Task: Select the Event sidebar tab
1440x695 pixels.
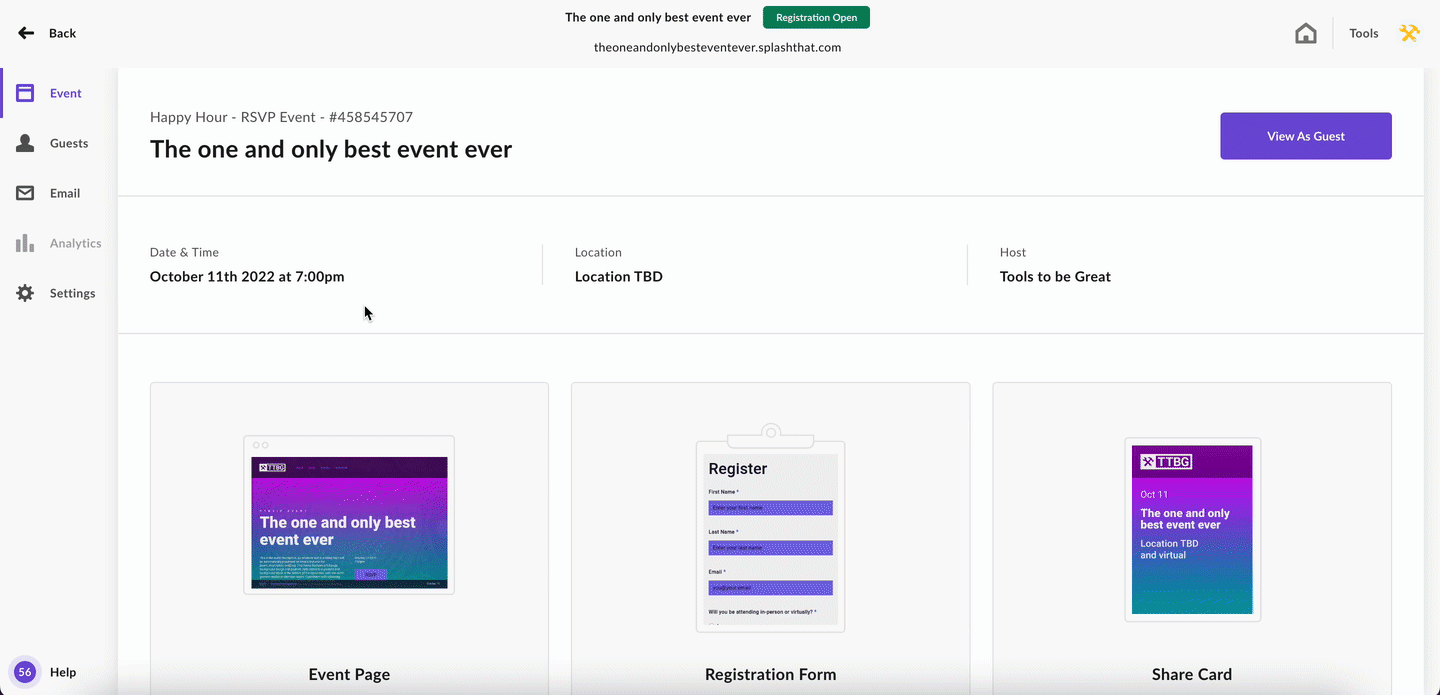Action: (66, 93)
